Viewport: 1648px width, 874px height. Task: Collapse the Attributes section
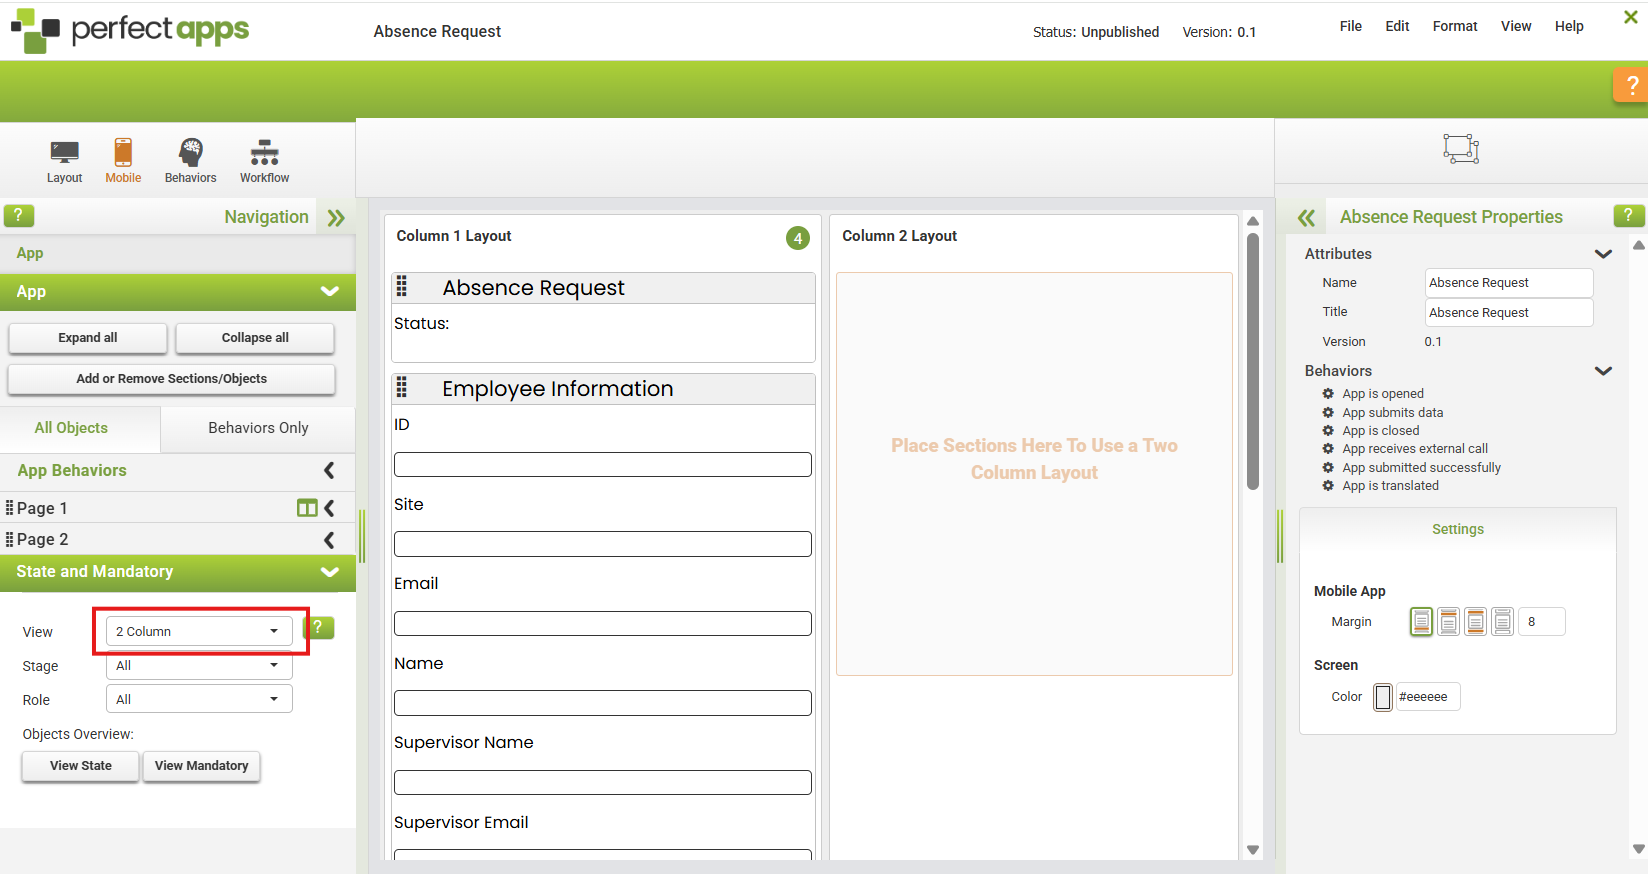[1603, 254]
